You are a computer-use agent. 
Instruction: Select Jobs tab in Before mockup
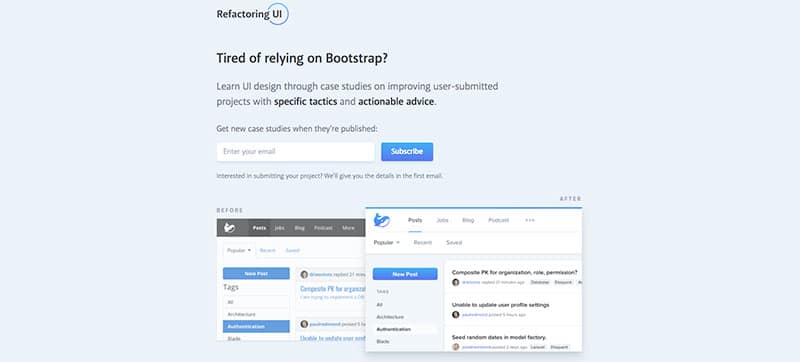pos(279,228)
